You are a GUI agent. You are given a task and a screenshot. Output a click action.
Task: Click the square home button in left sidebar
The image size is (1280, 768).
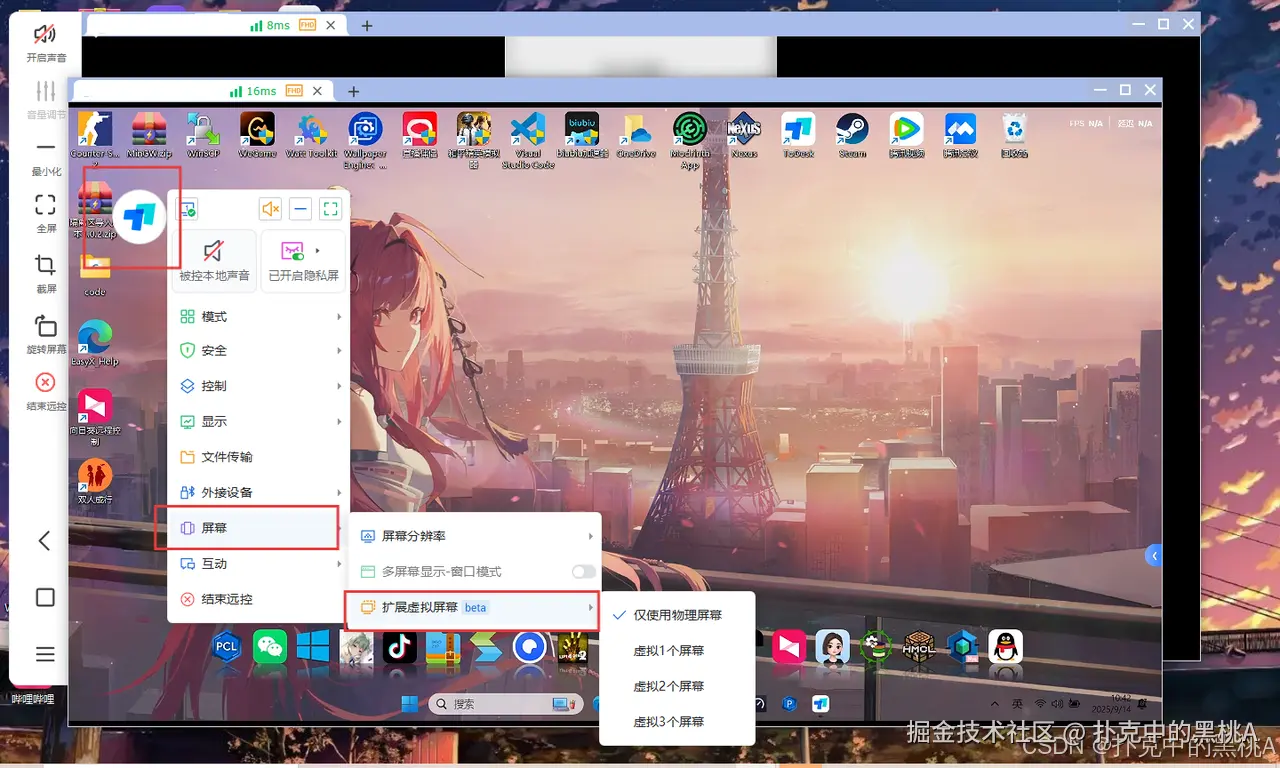pos(45,597)
